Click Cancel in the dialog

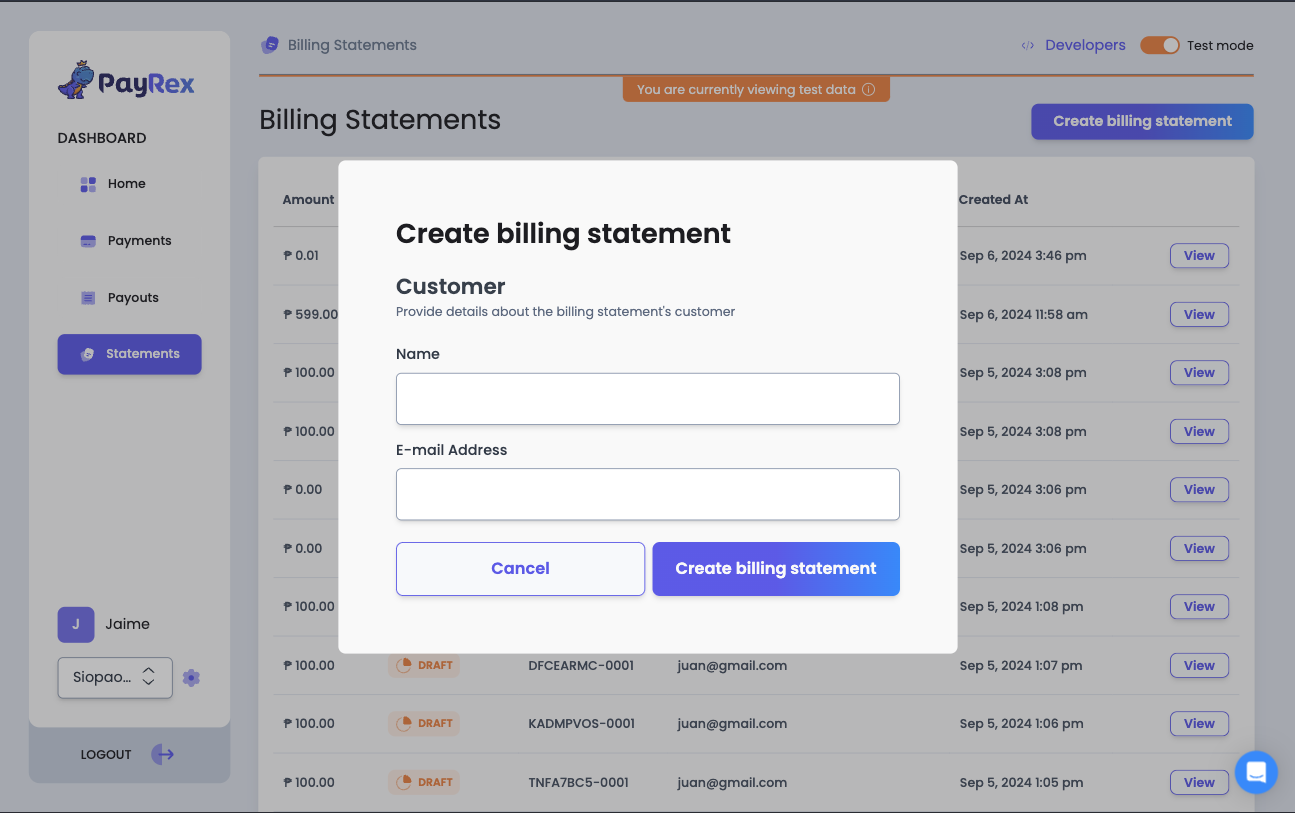520,568
